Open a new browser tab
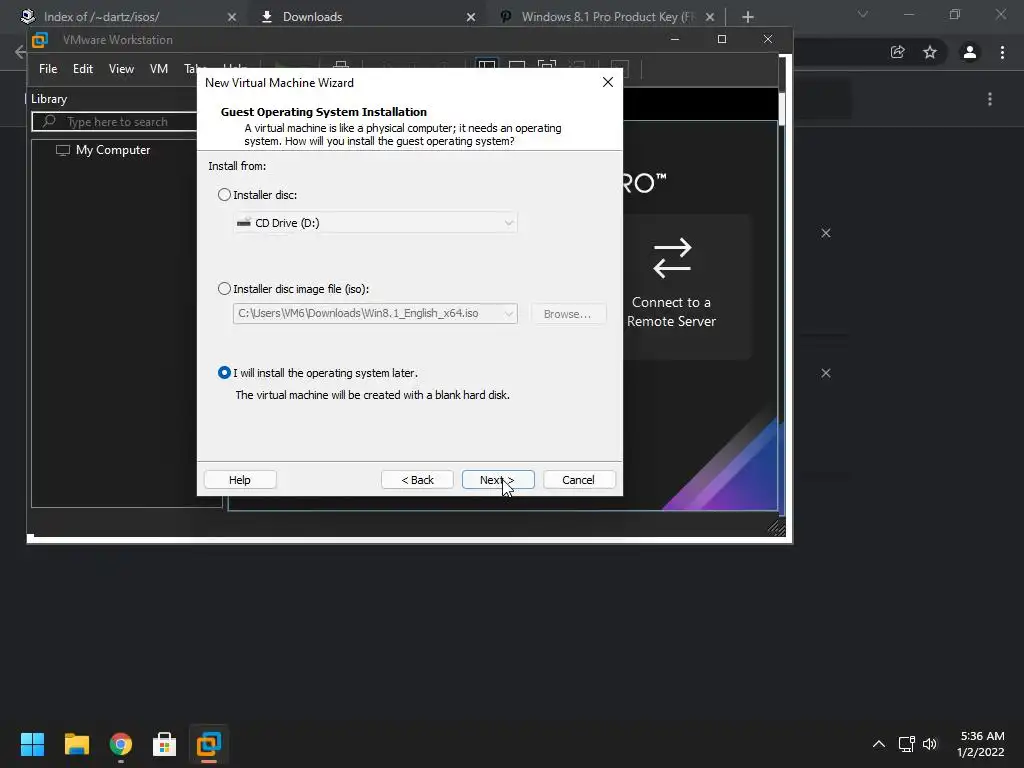This screenshot has height=768, width=1024. click(748, 17)
